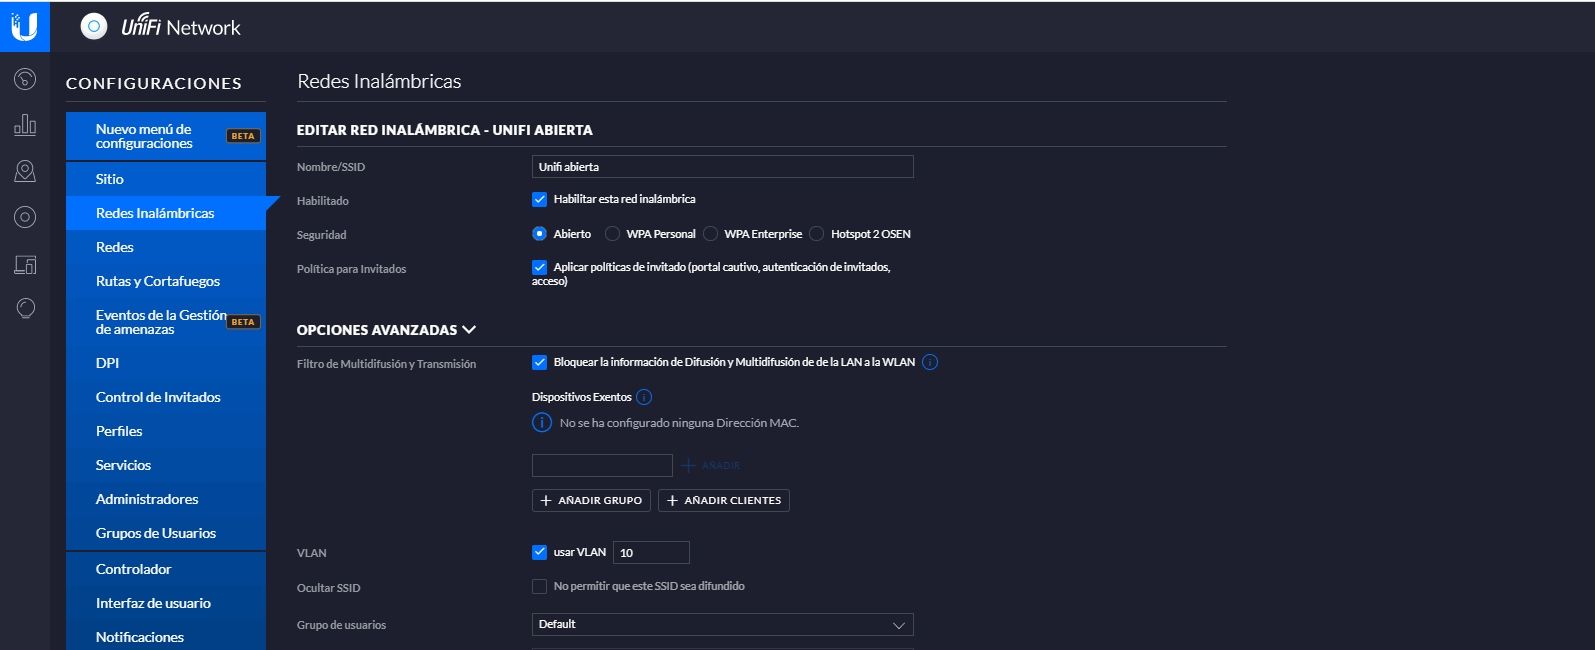The image size is (1595, 650).
Task: Go to Rutas y Cortafuegos settings
Action: tap(157, 281)
